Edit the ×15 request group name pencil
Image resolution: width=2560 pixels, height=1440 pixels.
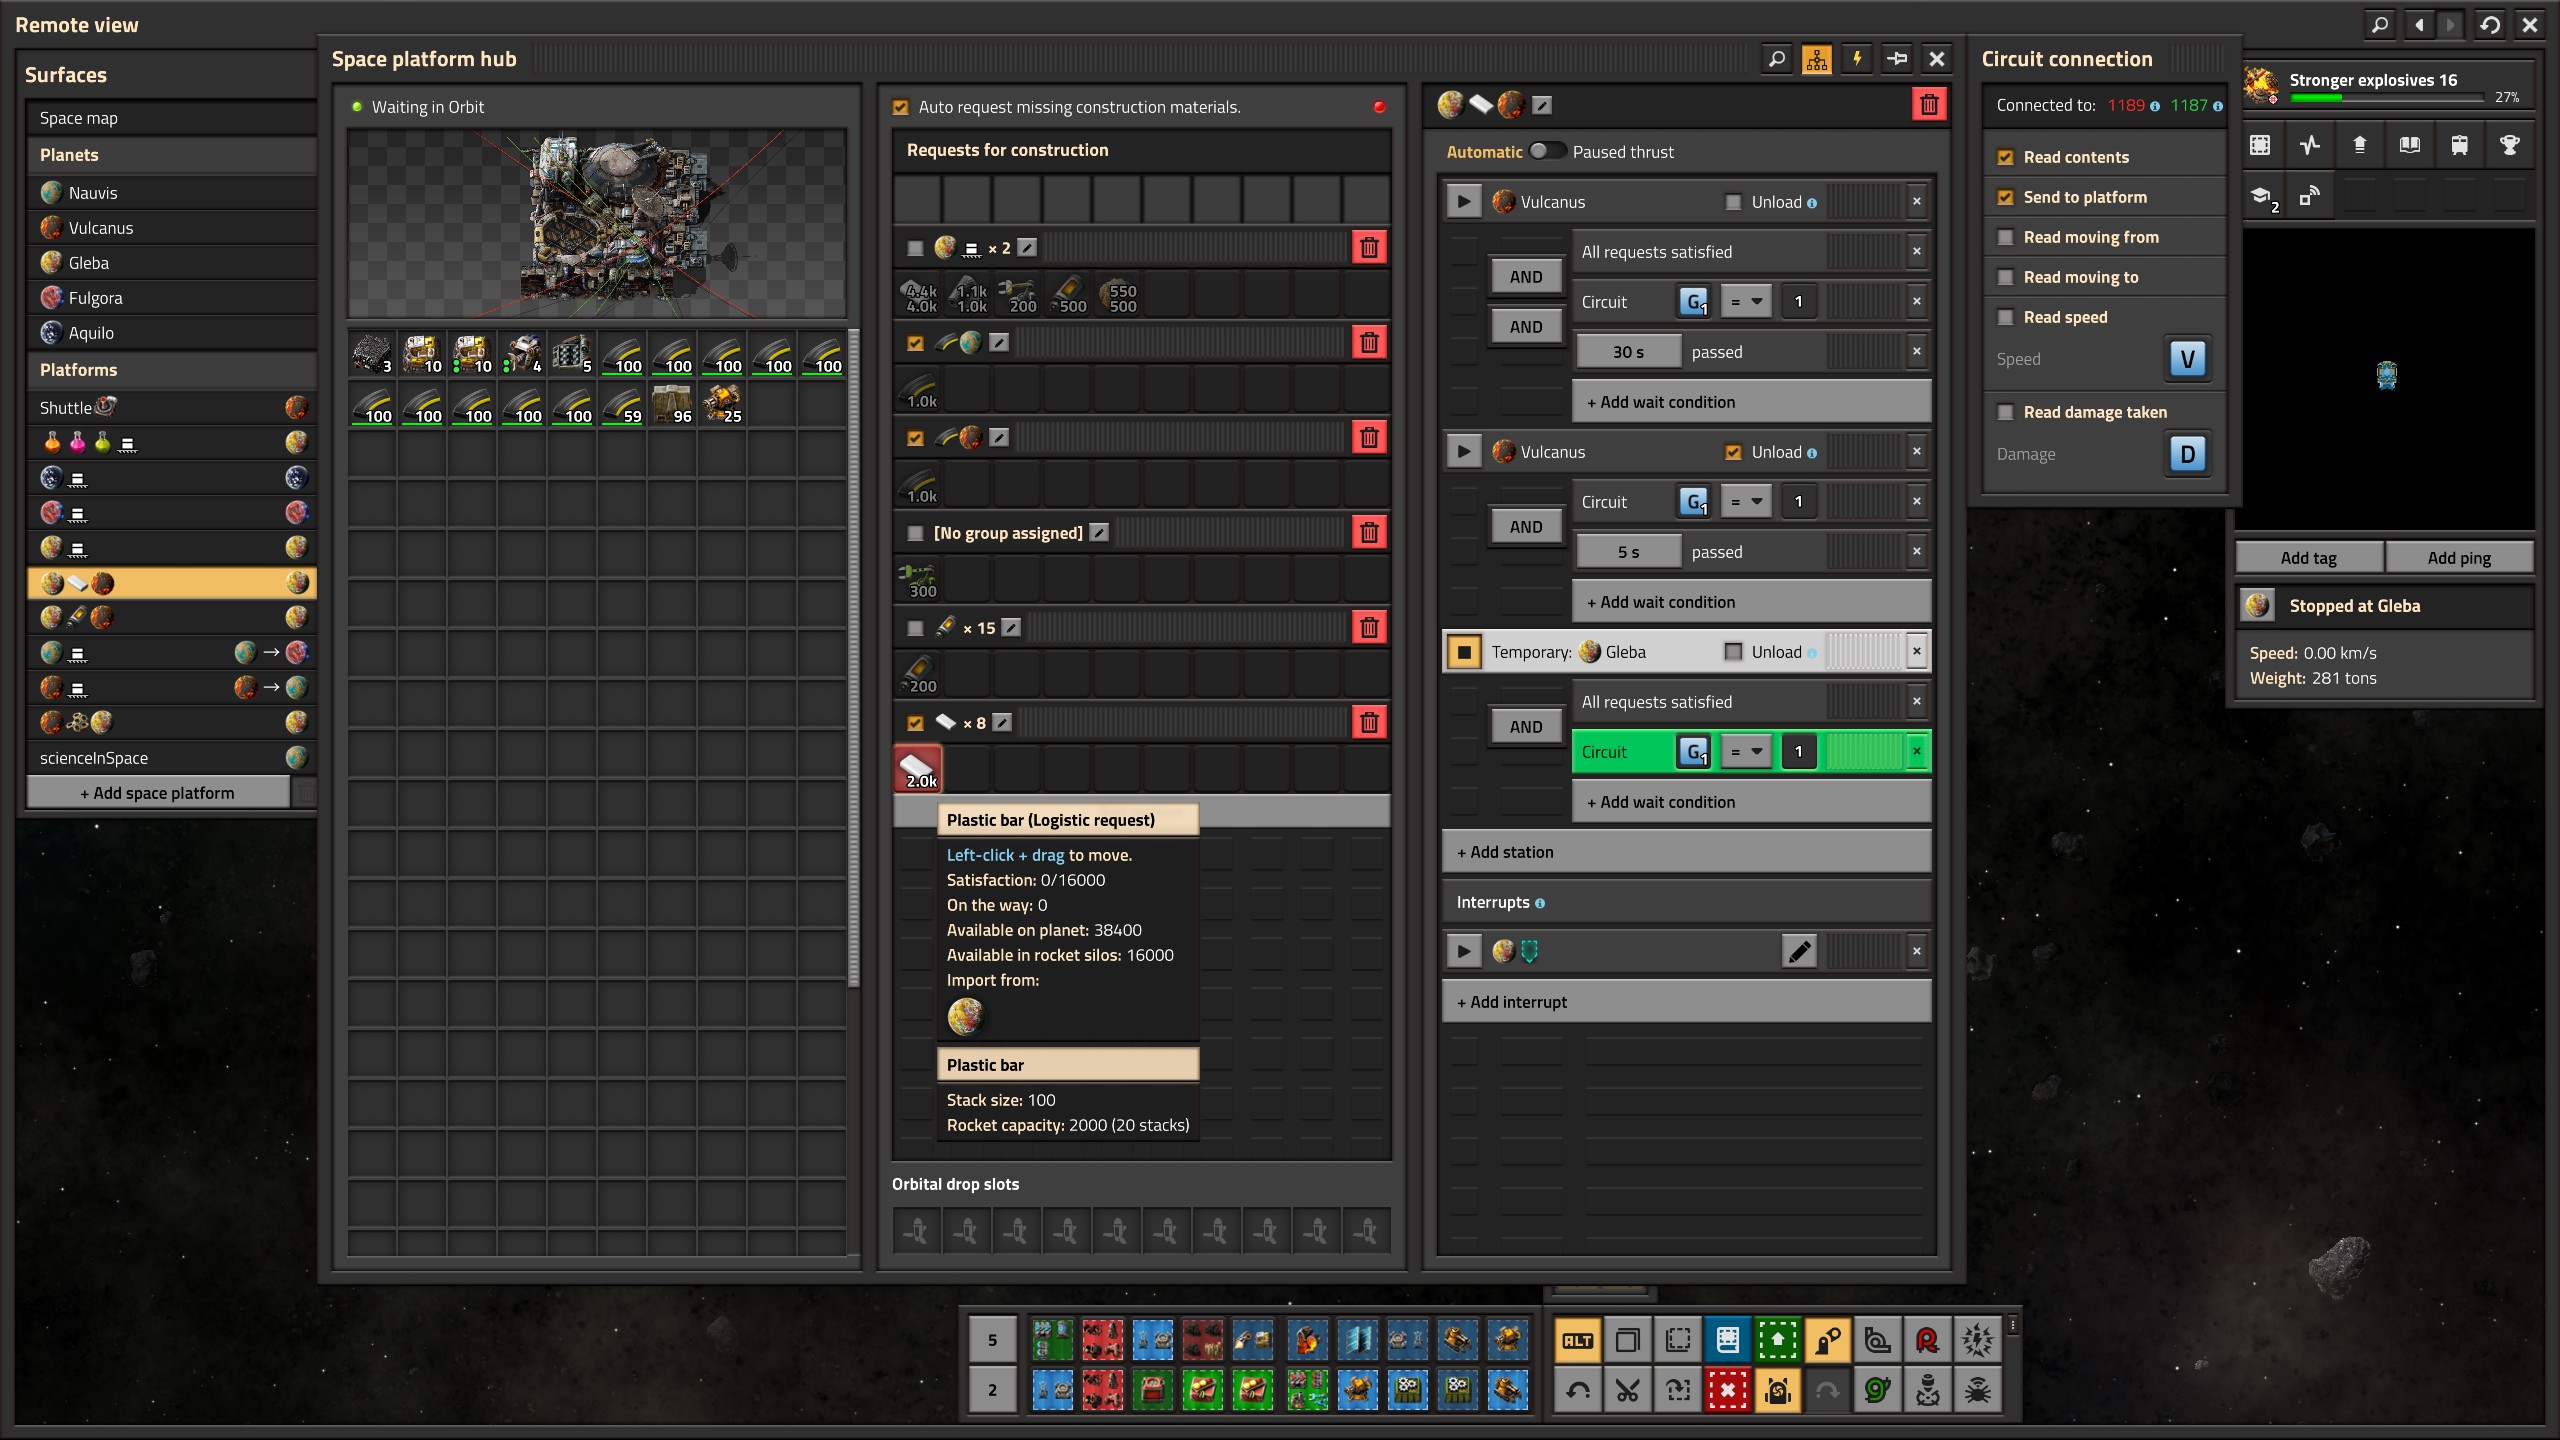click(x=1011, y=627)
